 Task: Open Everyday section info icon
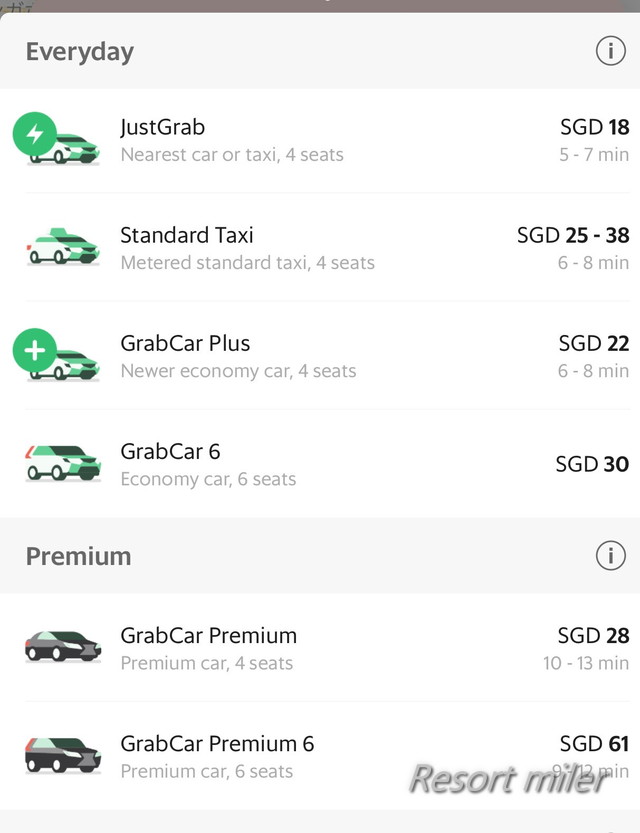[610, 51]
